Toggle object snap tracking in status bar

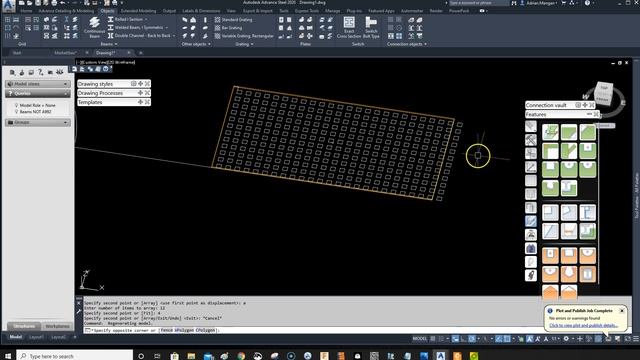pyautogui.click(x=499, y=339)
